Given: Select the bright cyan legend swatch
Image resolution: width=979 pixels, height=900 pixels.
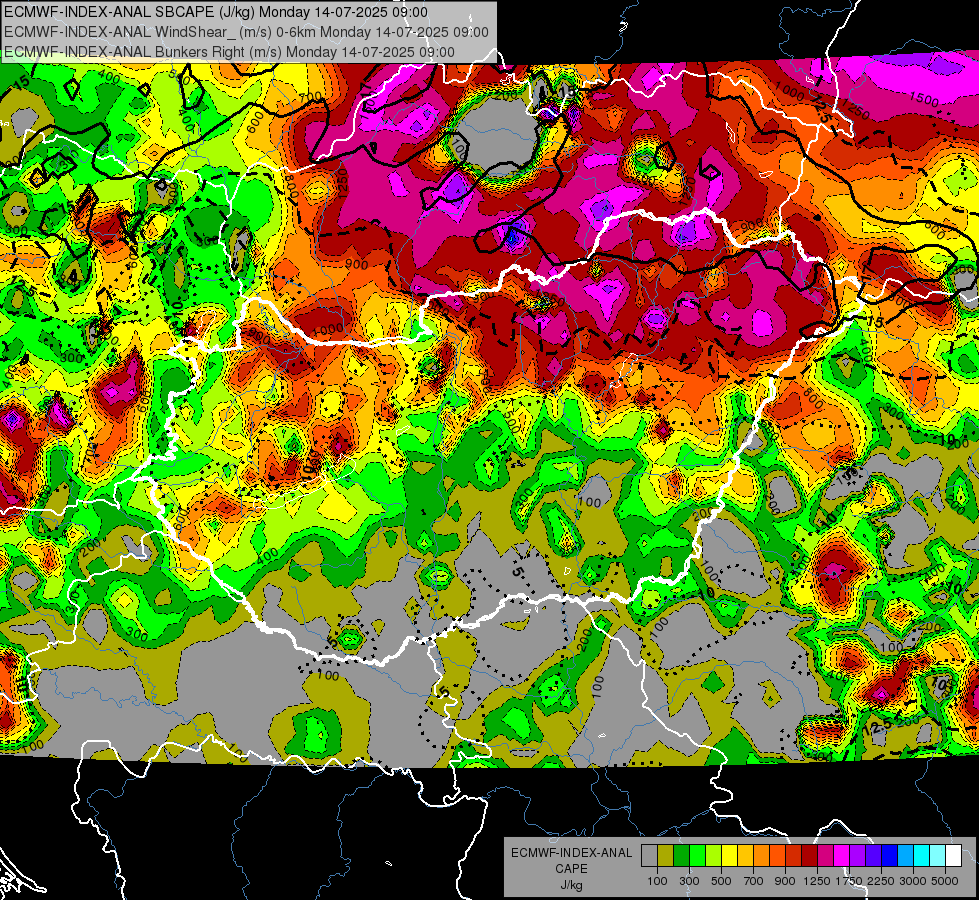Looking at the screenshot, I should [922, 856].
